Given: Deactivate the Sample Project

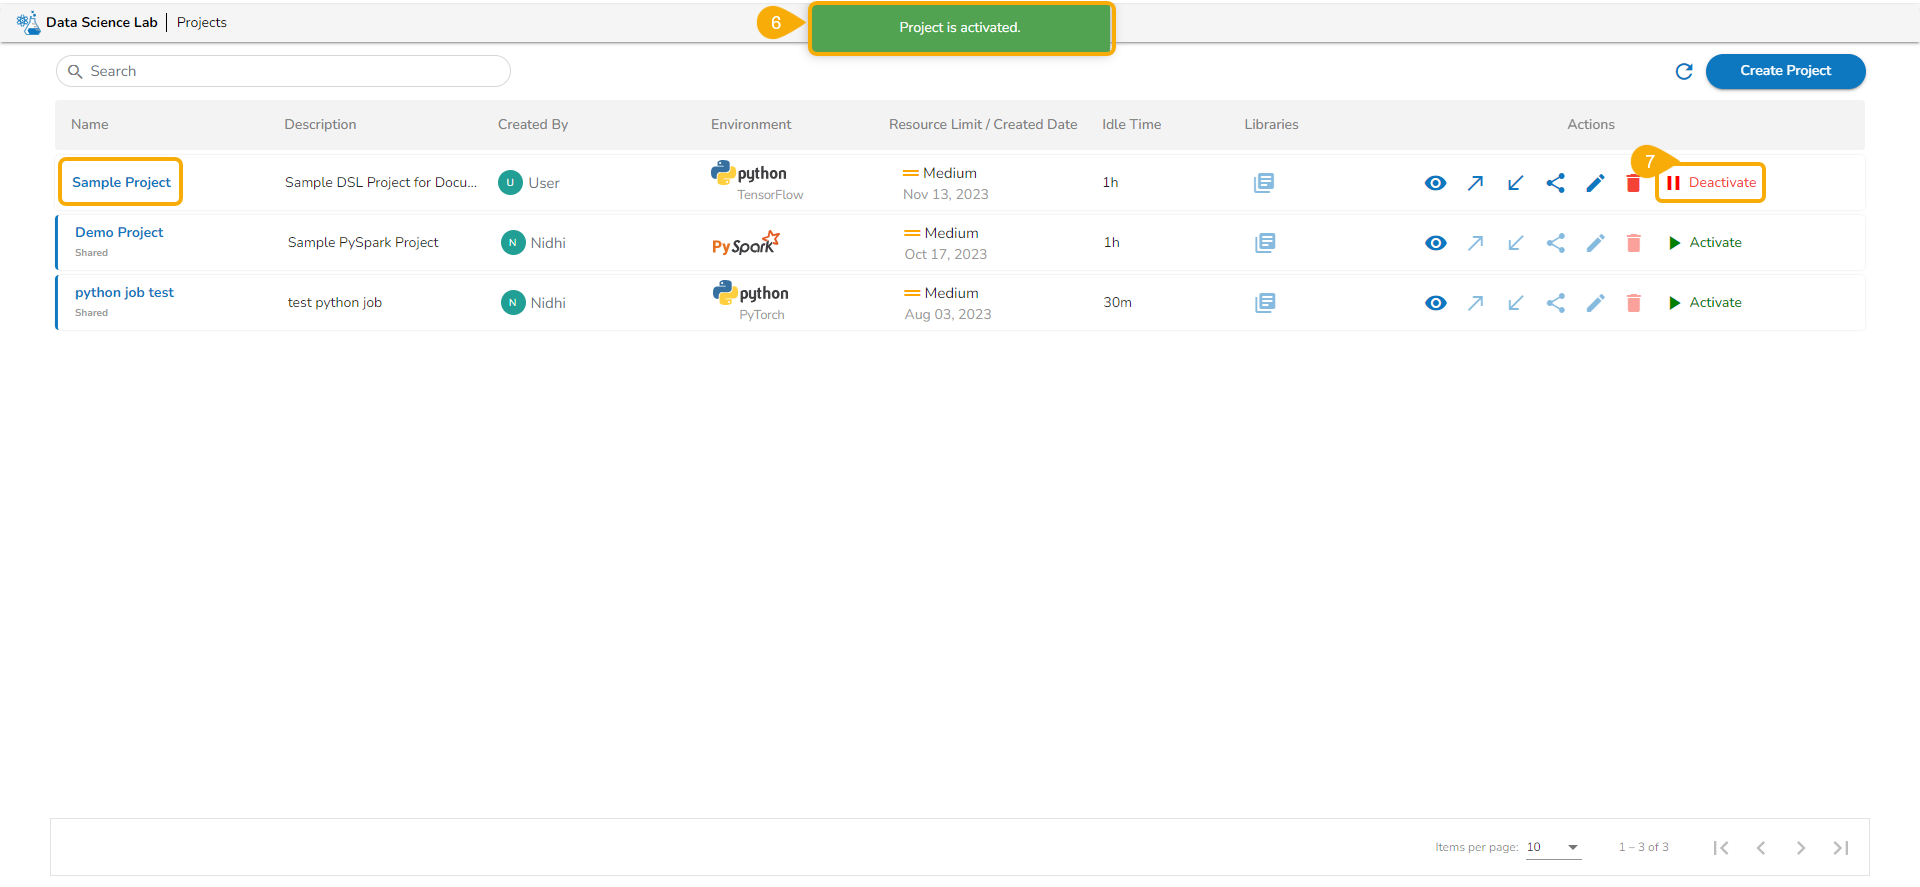Looking at the screenshot, I should pos(1711,183).
